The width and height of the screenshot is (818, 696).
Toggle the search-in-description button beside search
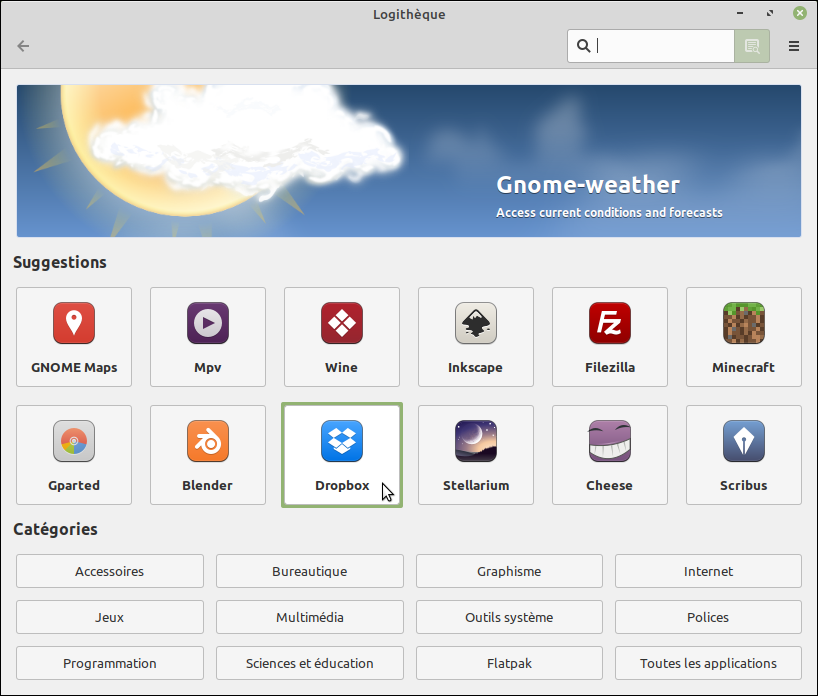point(752,46)
